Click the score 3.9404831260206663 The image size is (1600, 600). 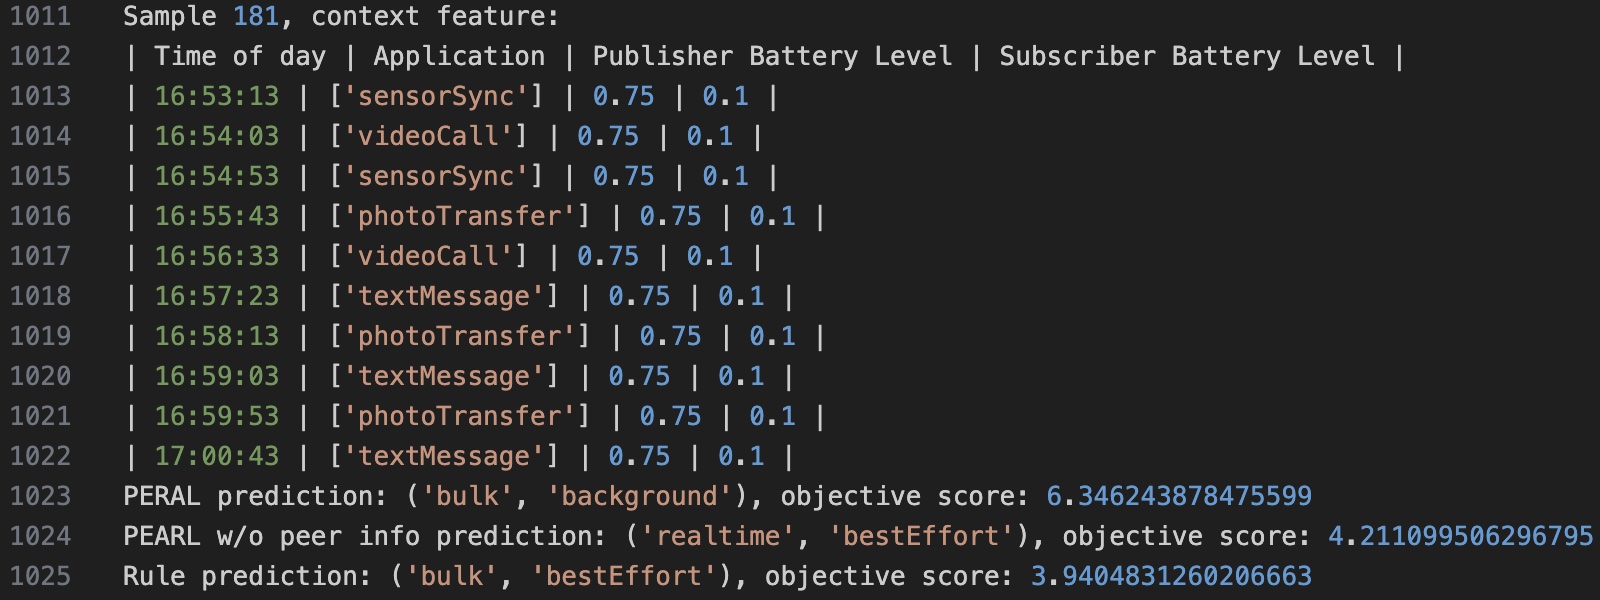point(1171,576)
